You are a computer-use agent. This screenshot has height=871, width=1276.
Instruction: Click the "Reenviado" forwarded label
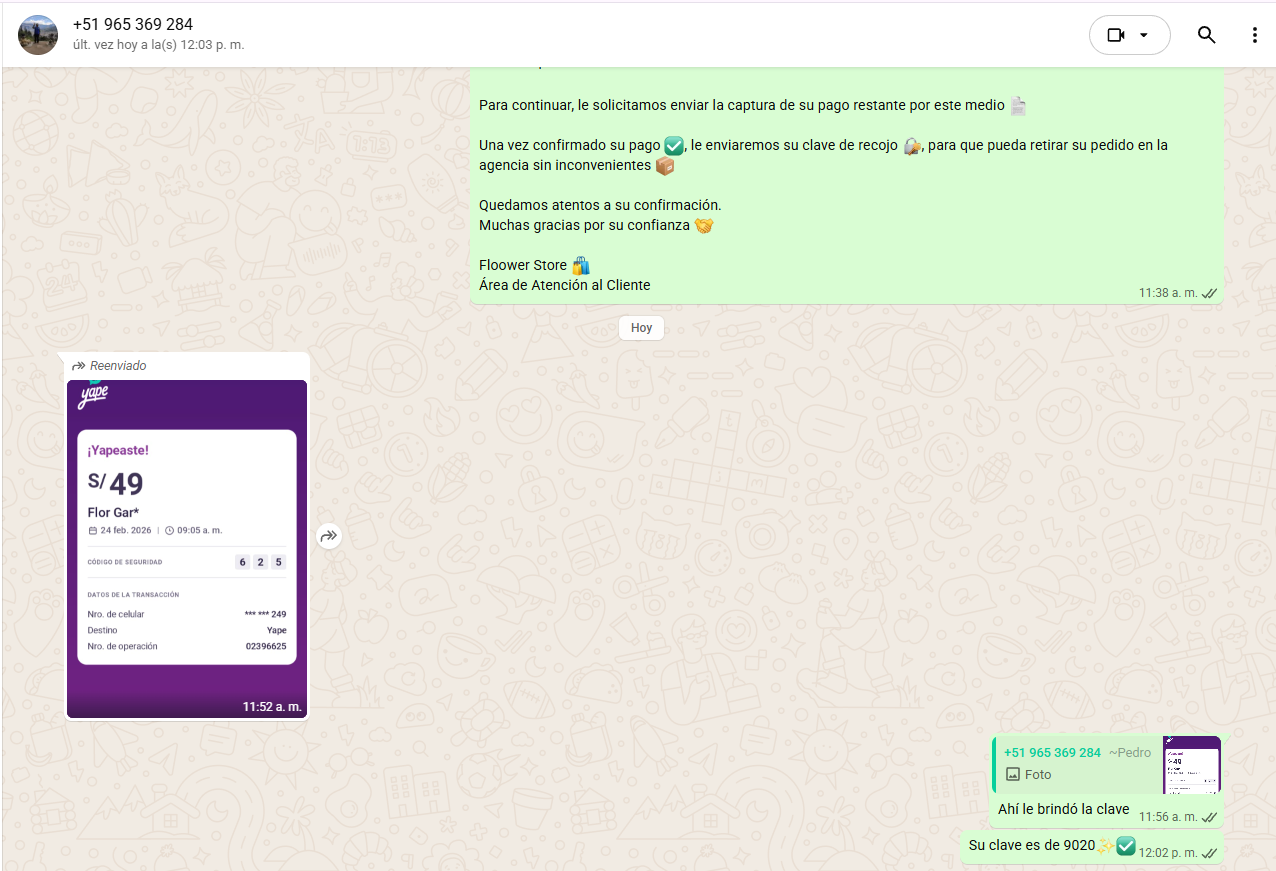(117, 366)
